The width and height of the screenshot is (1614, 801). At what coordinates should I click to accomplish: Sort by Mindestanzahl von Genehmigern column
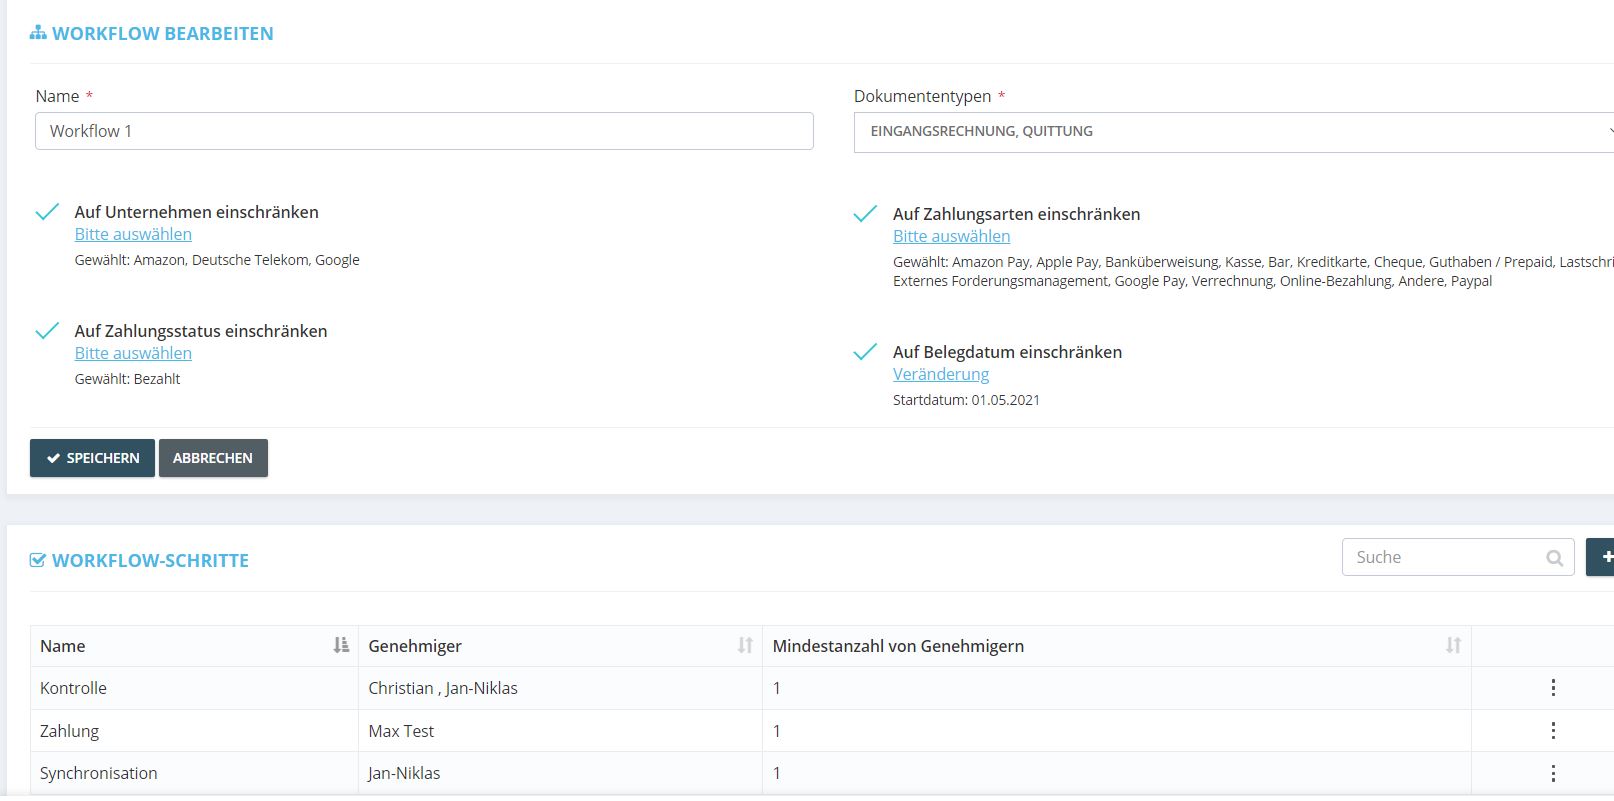pos(1453,646)
